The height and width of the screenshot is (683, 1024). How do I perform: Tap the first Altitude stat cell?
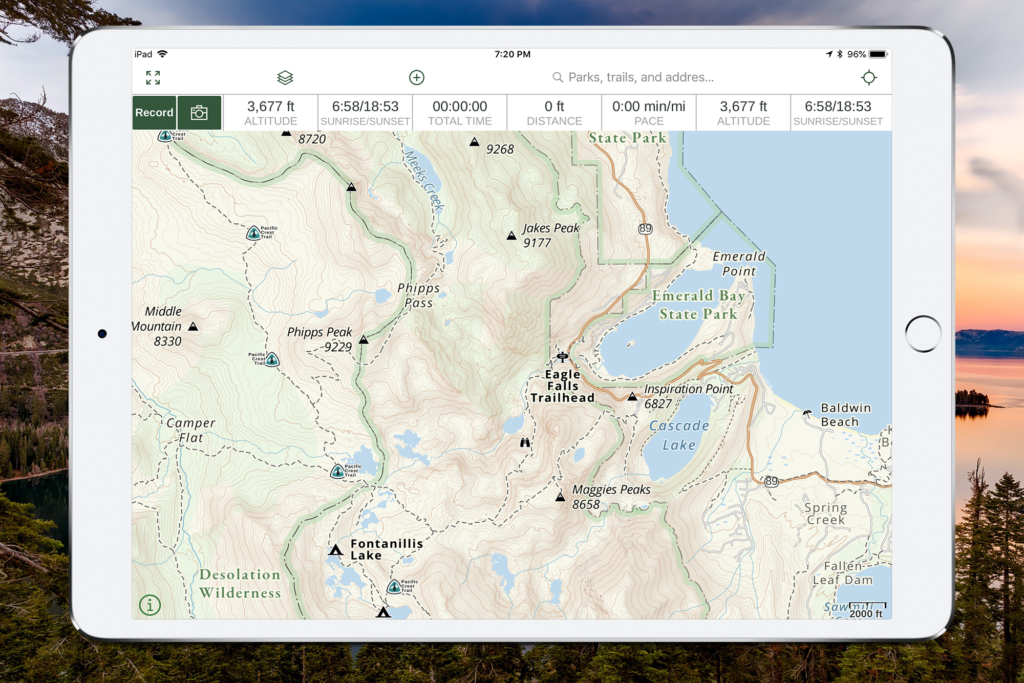click(x=270, y=113)
